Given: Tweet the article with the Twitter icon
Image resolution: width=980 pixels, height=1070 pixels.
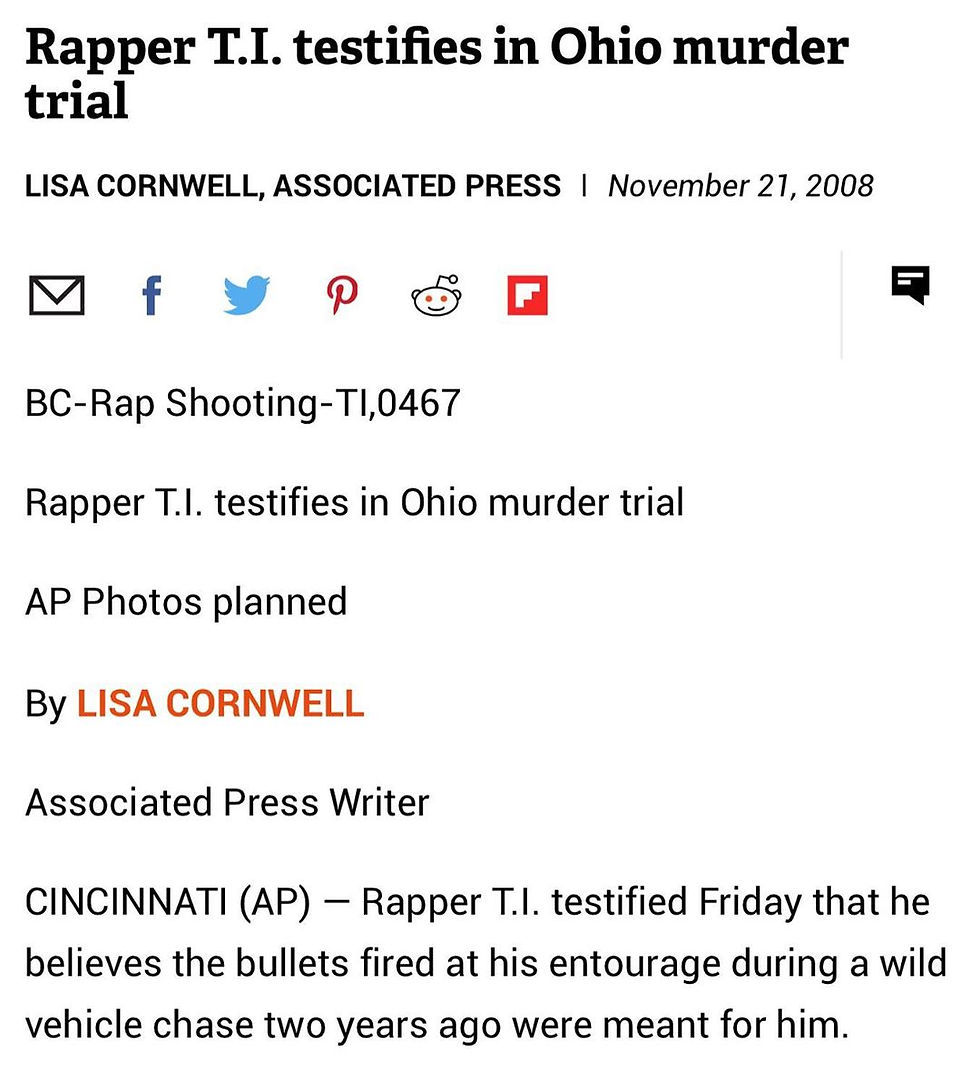Looking at the screenshot, I should click(246, 297).
